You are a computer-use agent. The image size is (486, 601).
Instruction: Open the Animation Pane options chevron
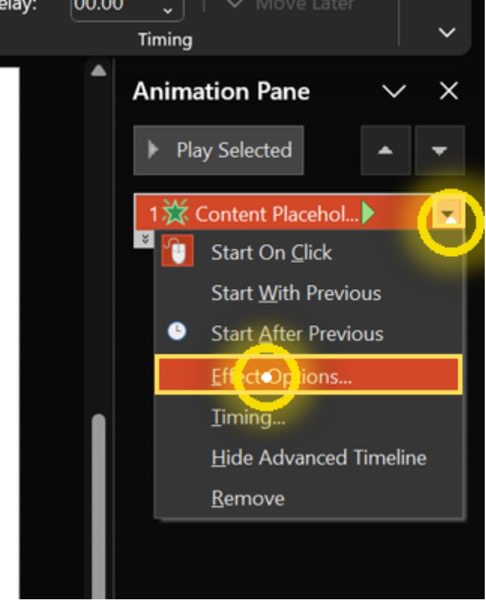(394, 91)
